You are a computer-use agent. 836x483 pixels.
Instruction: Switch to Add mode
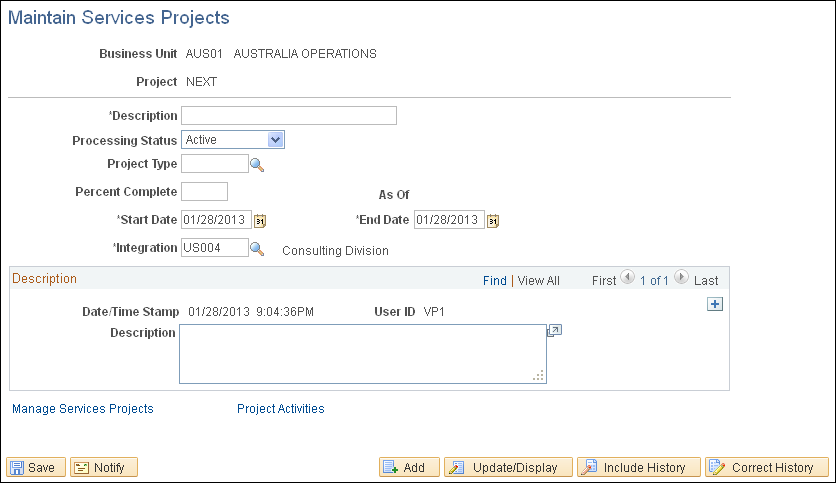(408, 467)
